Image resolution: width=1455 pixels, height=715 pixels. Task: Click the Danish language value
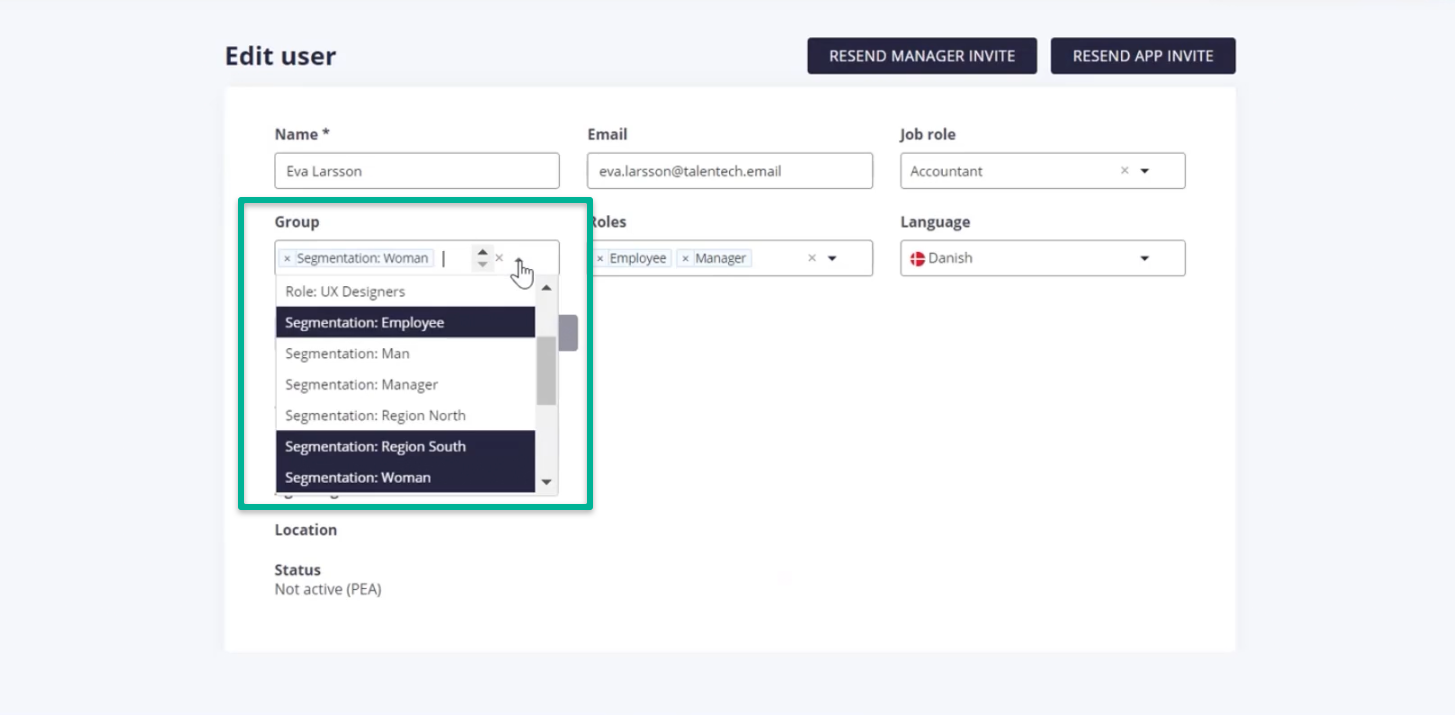(950, 258)
